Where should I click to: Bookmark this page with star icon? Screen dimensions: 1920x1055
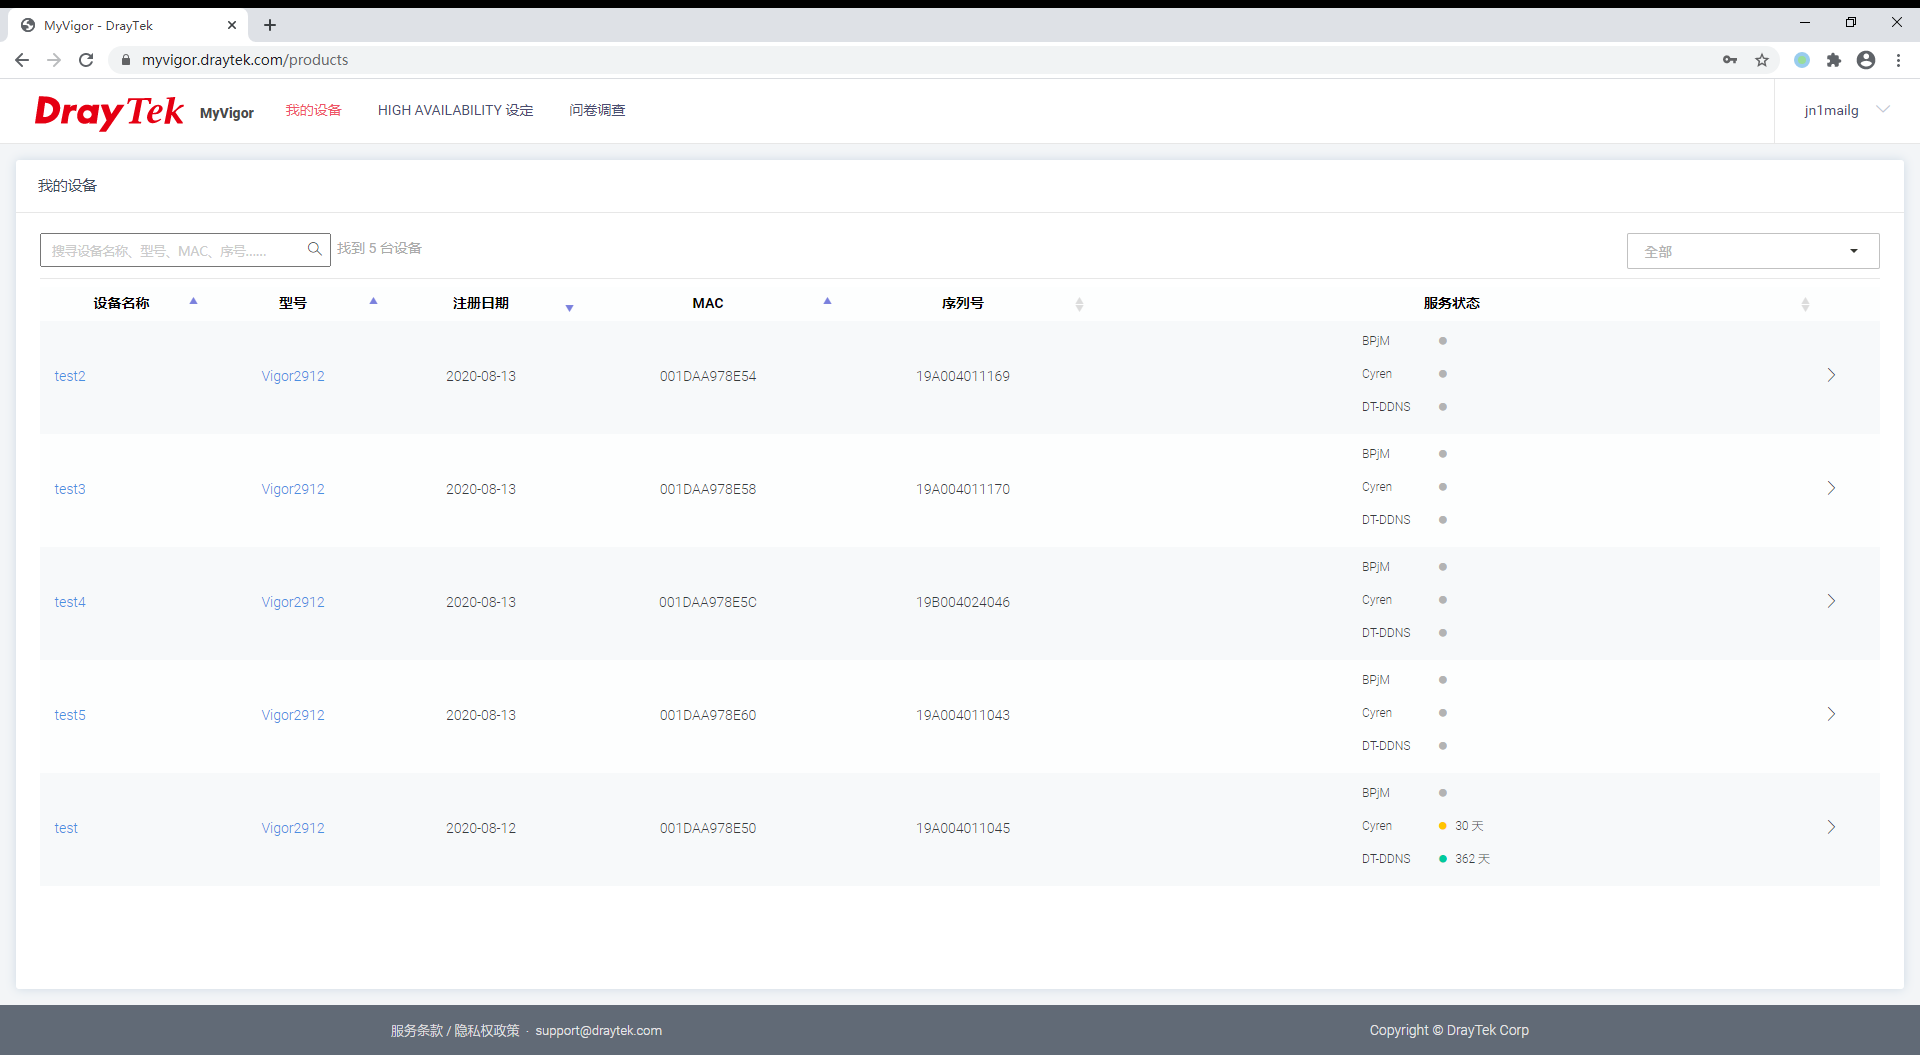[1762, 60]
